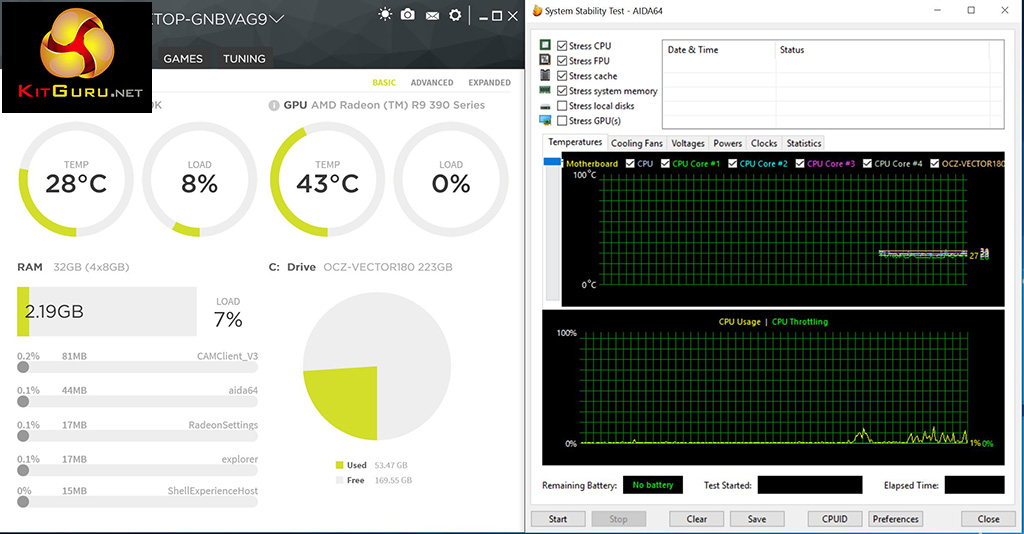Open the GAMES tab in CAM
The width and height of the screenshot is (1024, 534).
click(x=183, y=59)
